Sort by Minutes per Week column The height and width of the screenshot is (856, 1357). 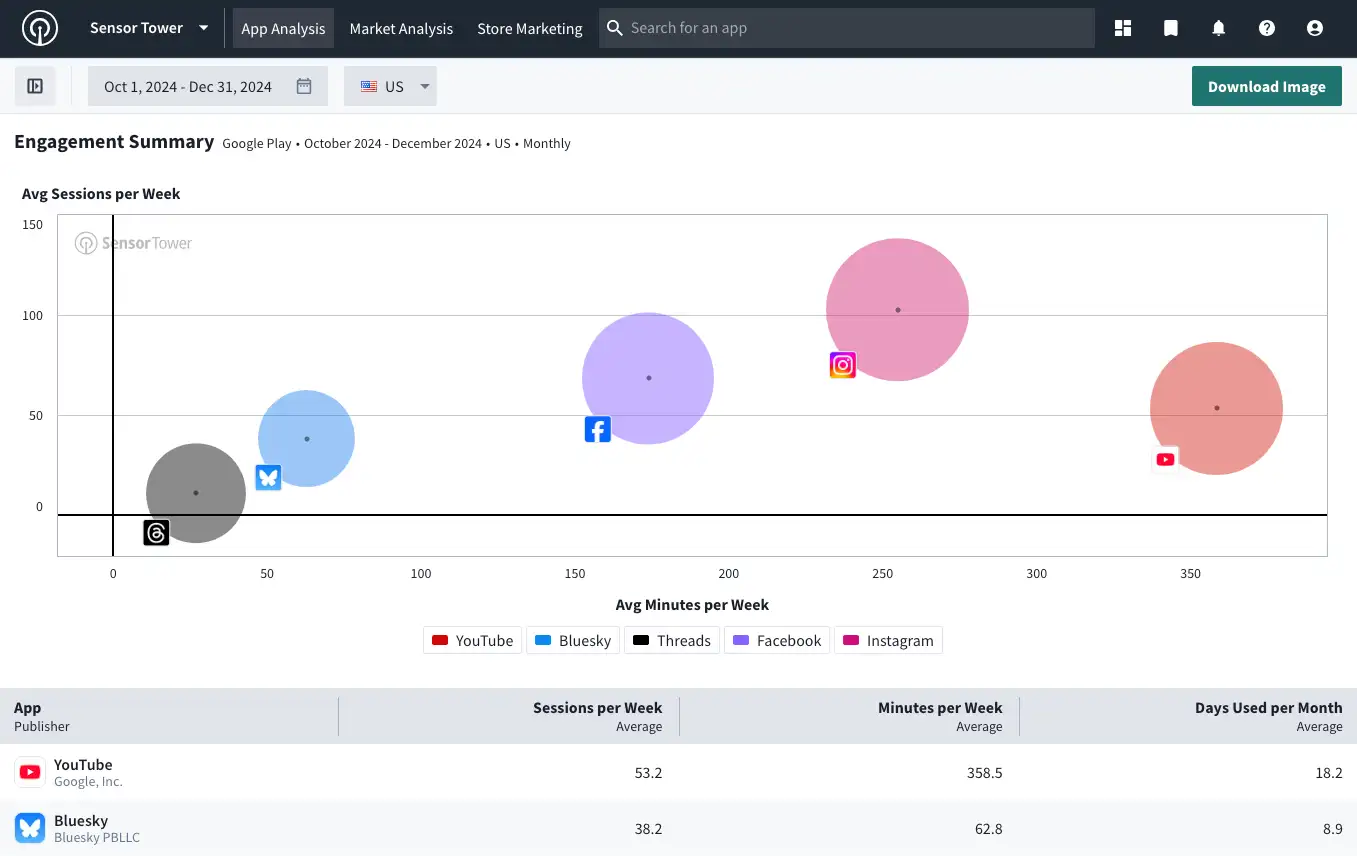[x=940, y=716]
